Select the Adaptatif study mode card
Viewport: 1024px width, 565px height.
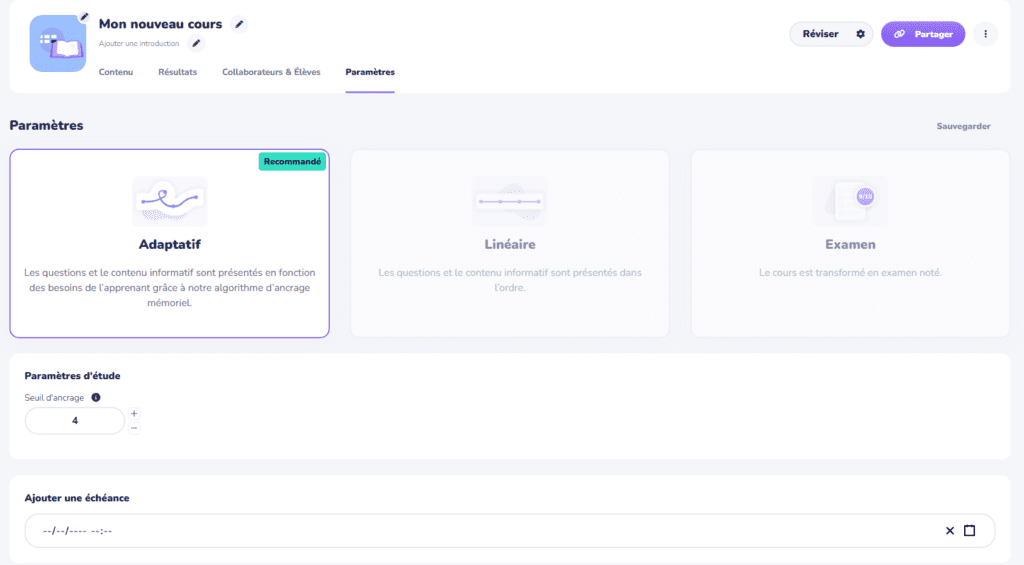169,244
